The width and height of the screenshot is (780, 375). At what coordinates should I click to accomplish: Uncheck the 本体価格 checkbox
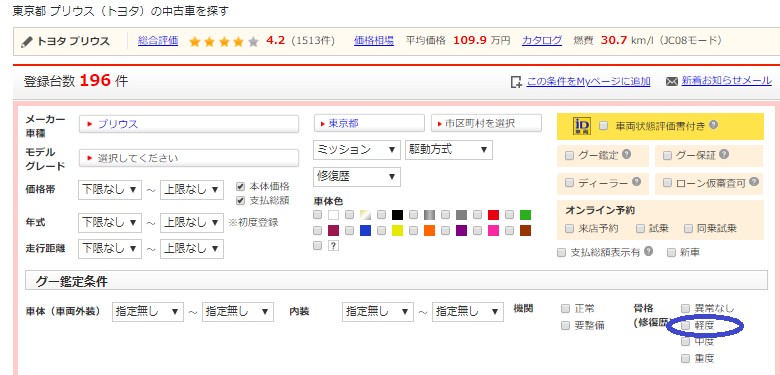pyautogui.click(x=241, y=187)
